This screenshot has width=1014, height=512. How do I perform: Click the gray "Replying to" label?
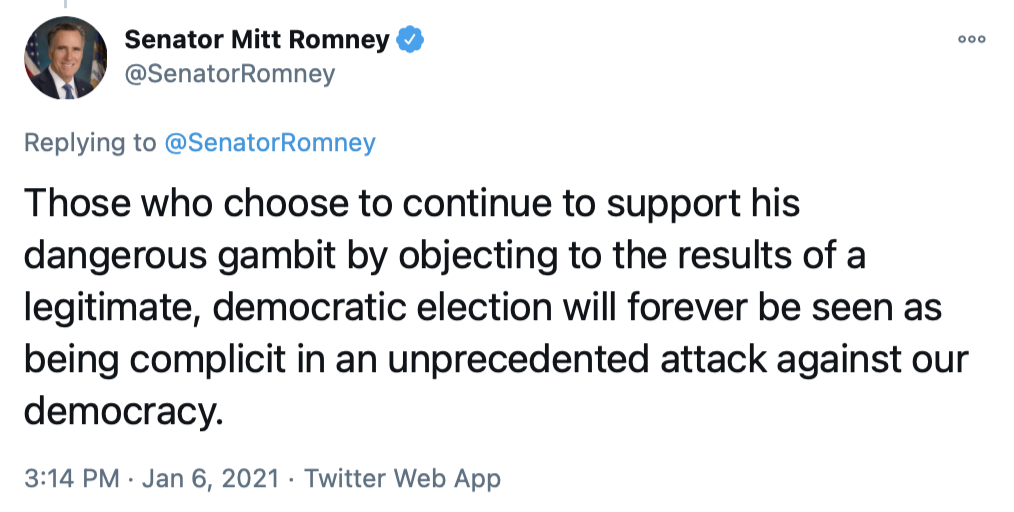(91, 143)
